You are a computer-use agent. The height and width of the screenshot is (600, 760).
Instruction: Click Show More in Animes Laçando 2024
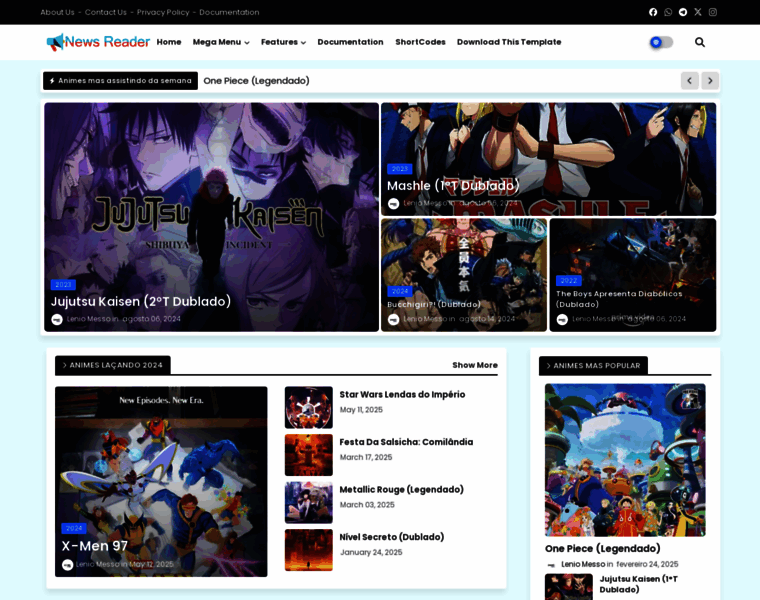(475, 365)
